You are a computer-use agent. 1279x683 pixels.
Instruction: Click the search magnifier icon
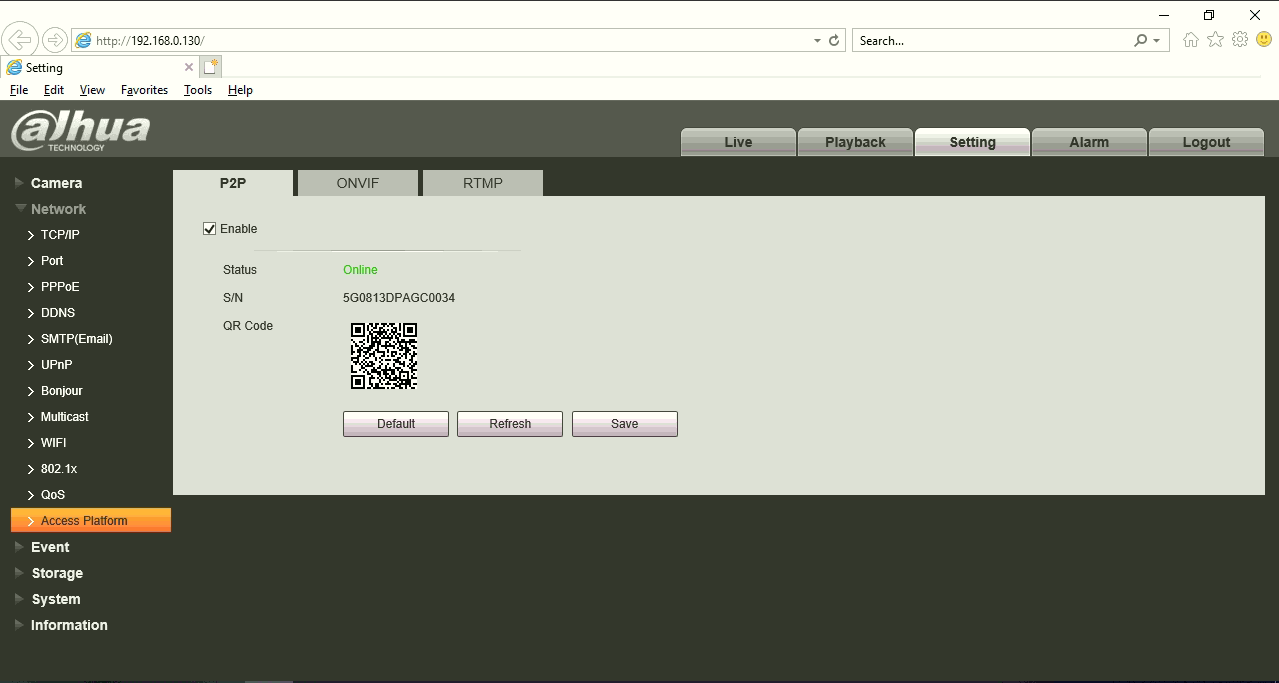tap(1140, 41)
